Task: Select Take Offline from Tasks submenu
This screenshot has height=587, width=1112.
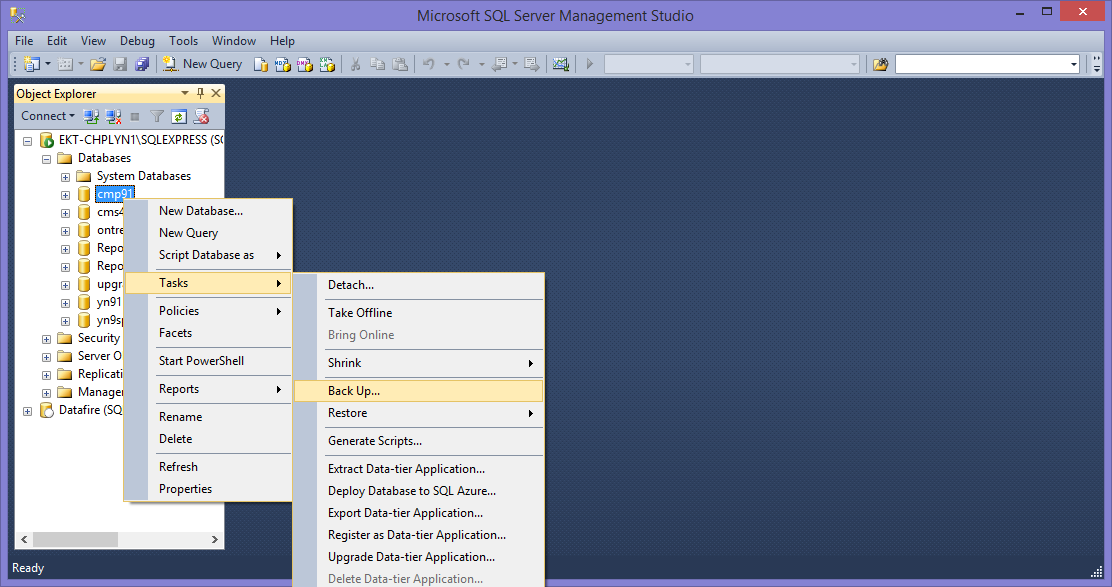Action: (x=418, y=313)
